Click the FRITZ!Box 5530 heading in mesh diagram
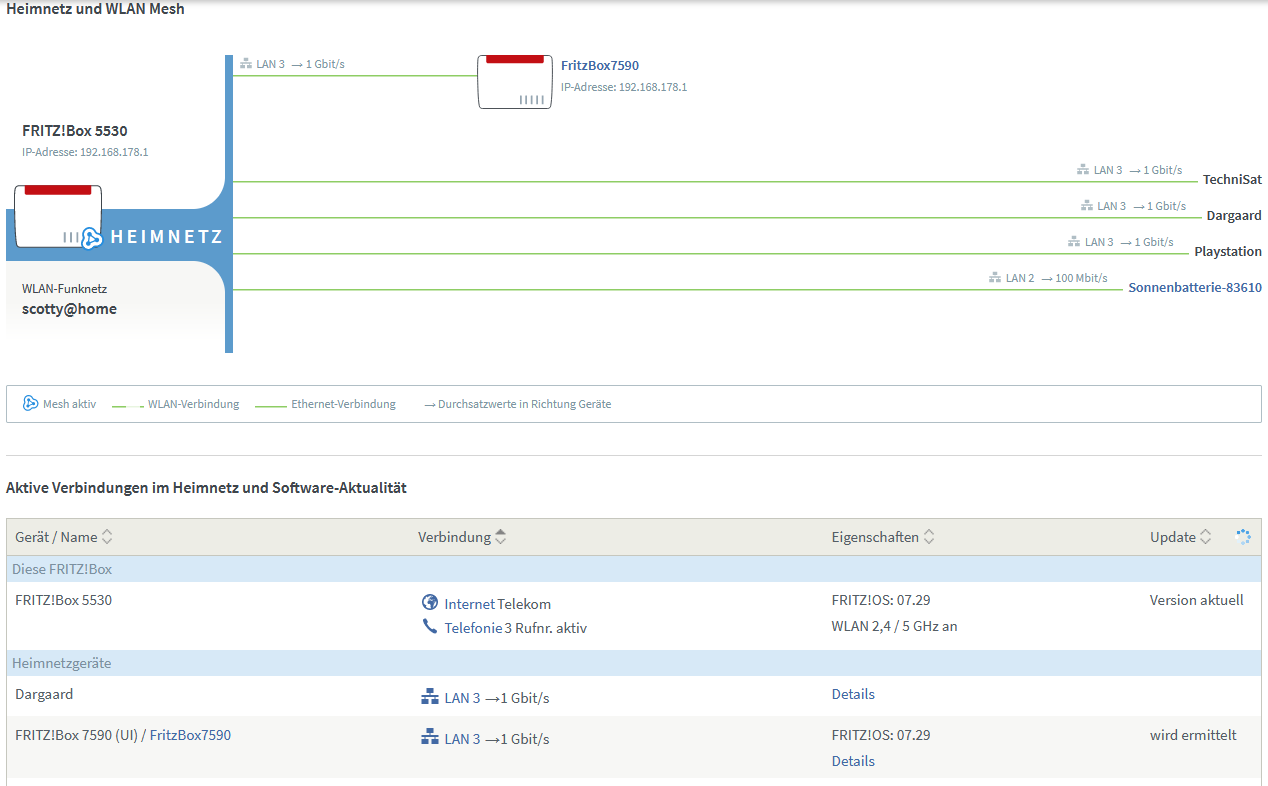1268x786 pixels. 75,130
